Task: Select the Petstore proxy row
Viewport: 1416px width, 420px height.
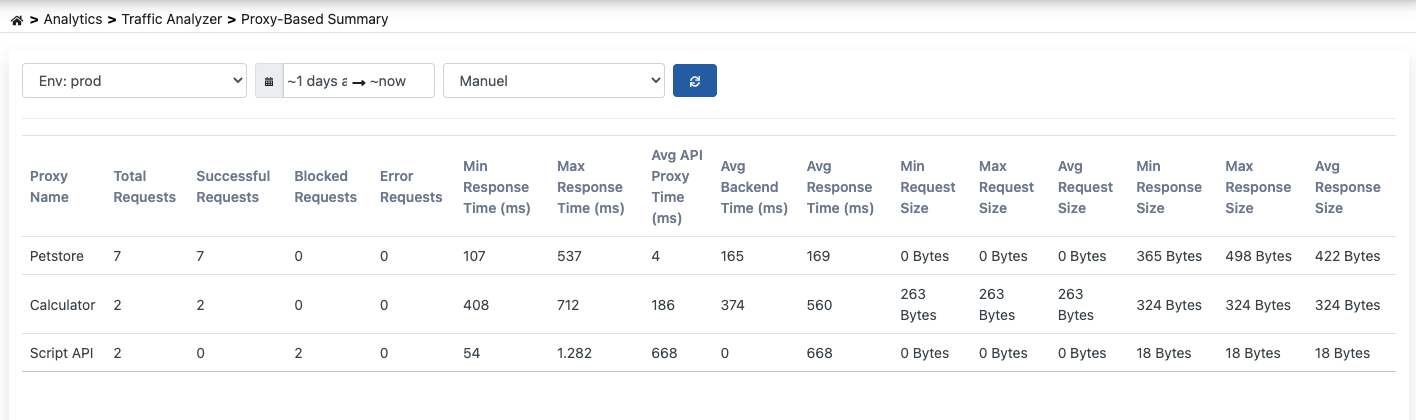Action: [708, 256]
